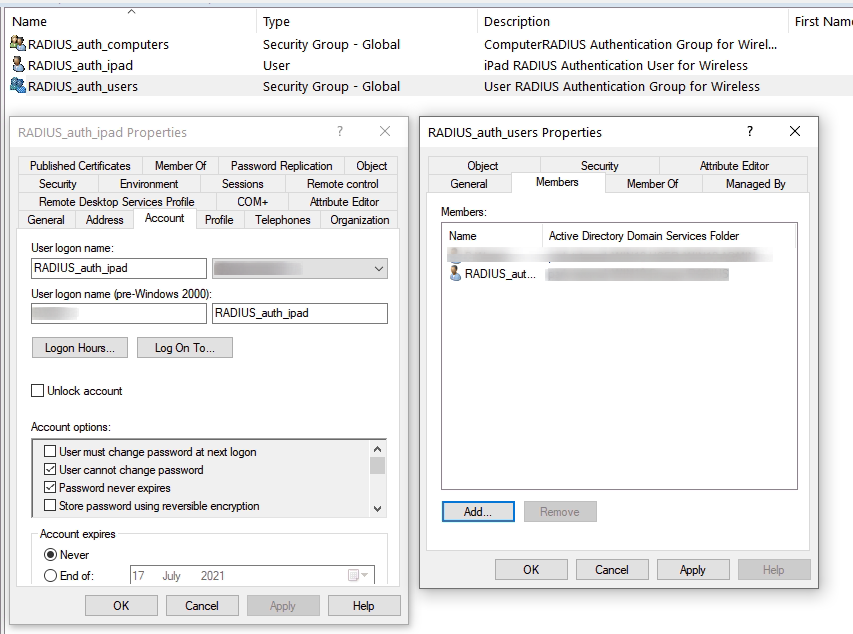Viewport: 853px width, 634px height.
Task: Open General tab in RADIUS_auth_users Properties
Action: [469, 183]
